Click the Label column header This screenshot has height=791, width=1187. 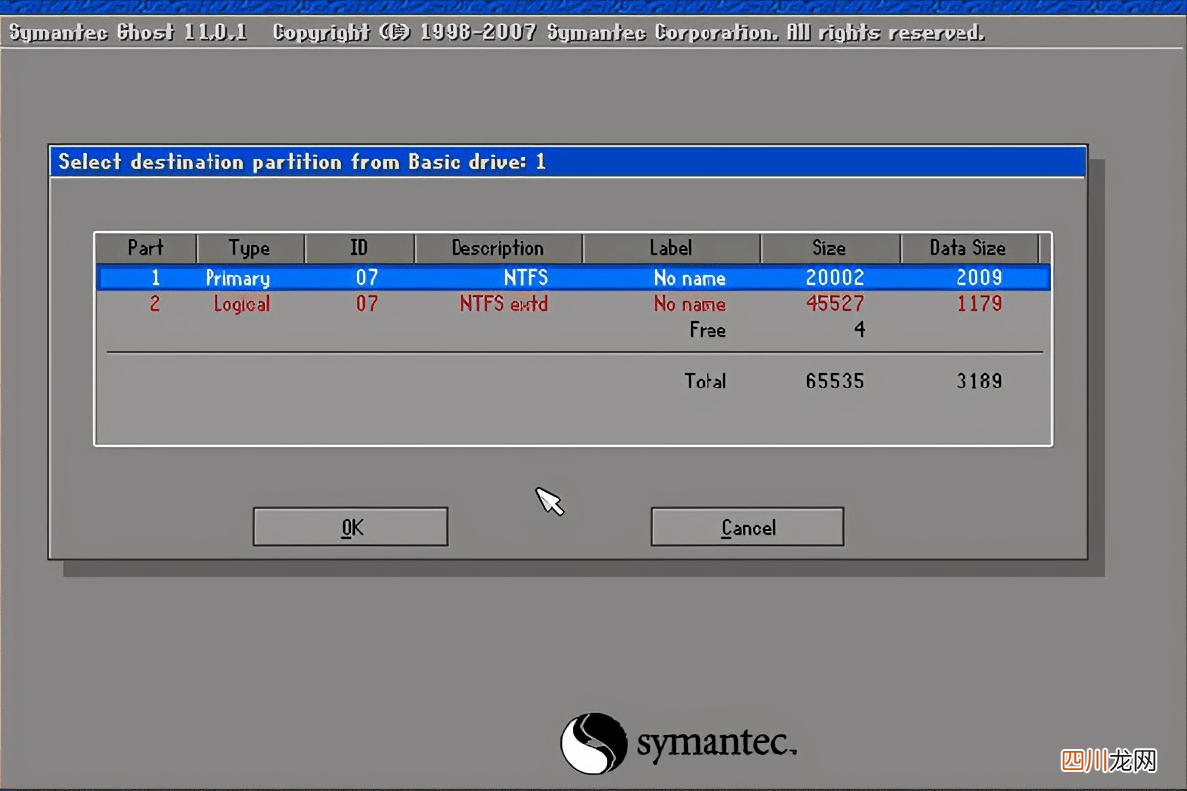(x=671, y=248)
